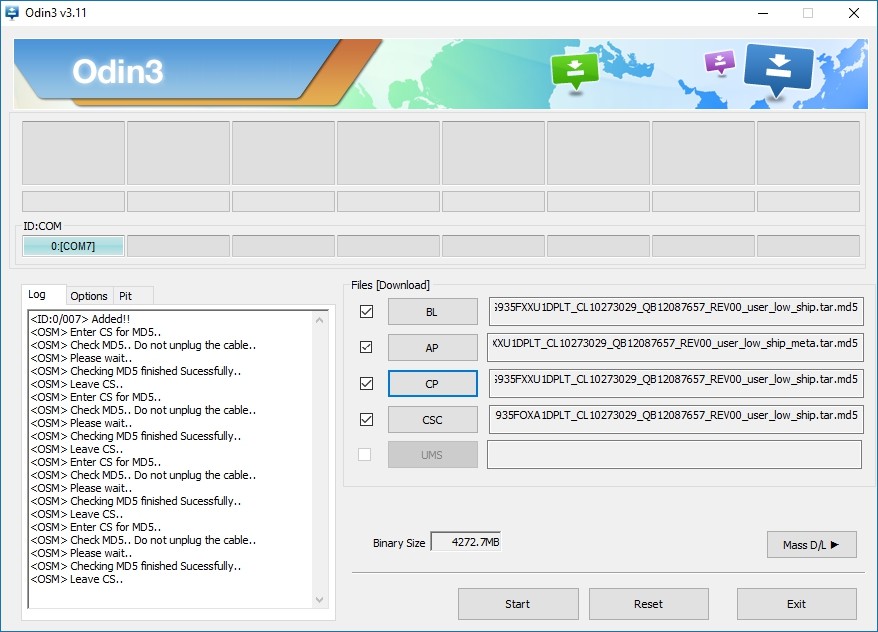This screenshot has height=632, width=878.
Task: Toggle the CP file checkbox
Action: point(366,383)
